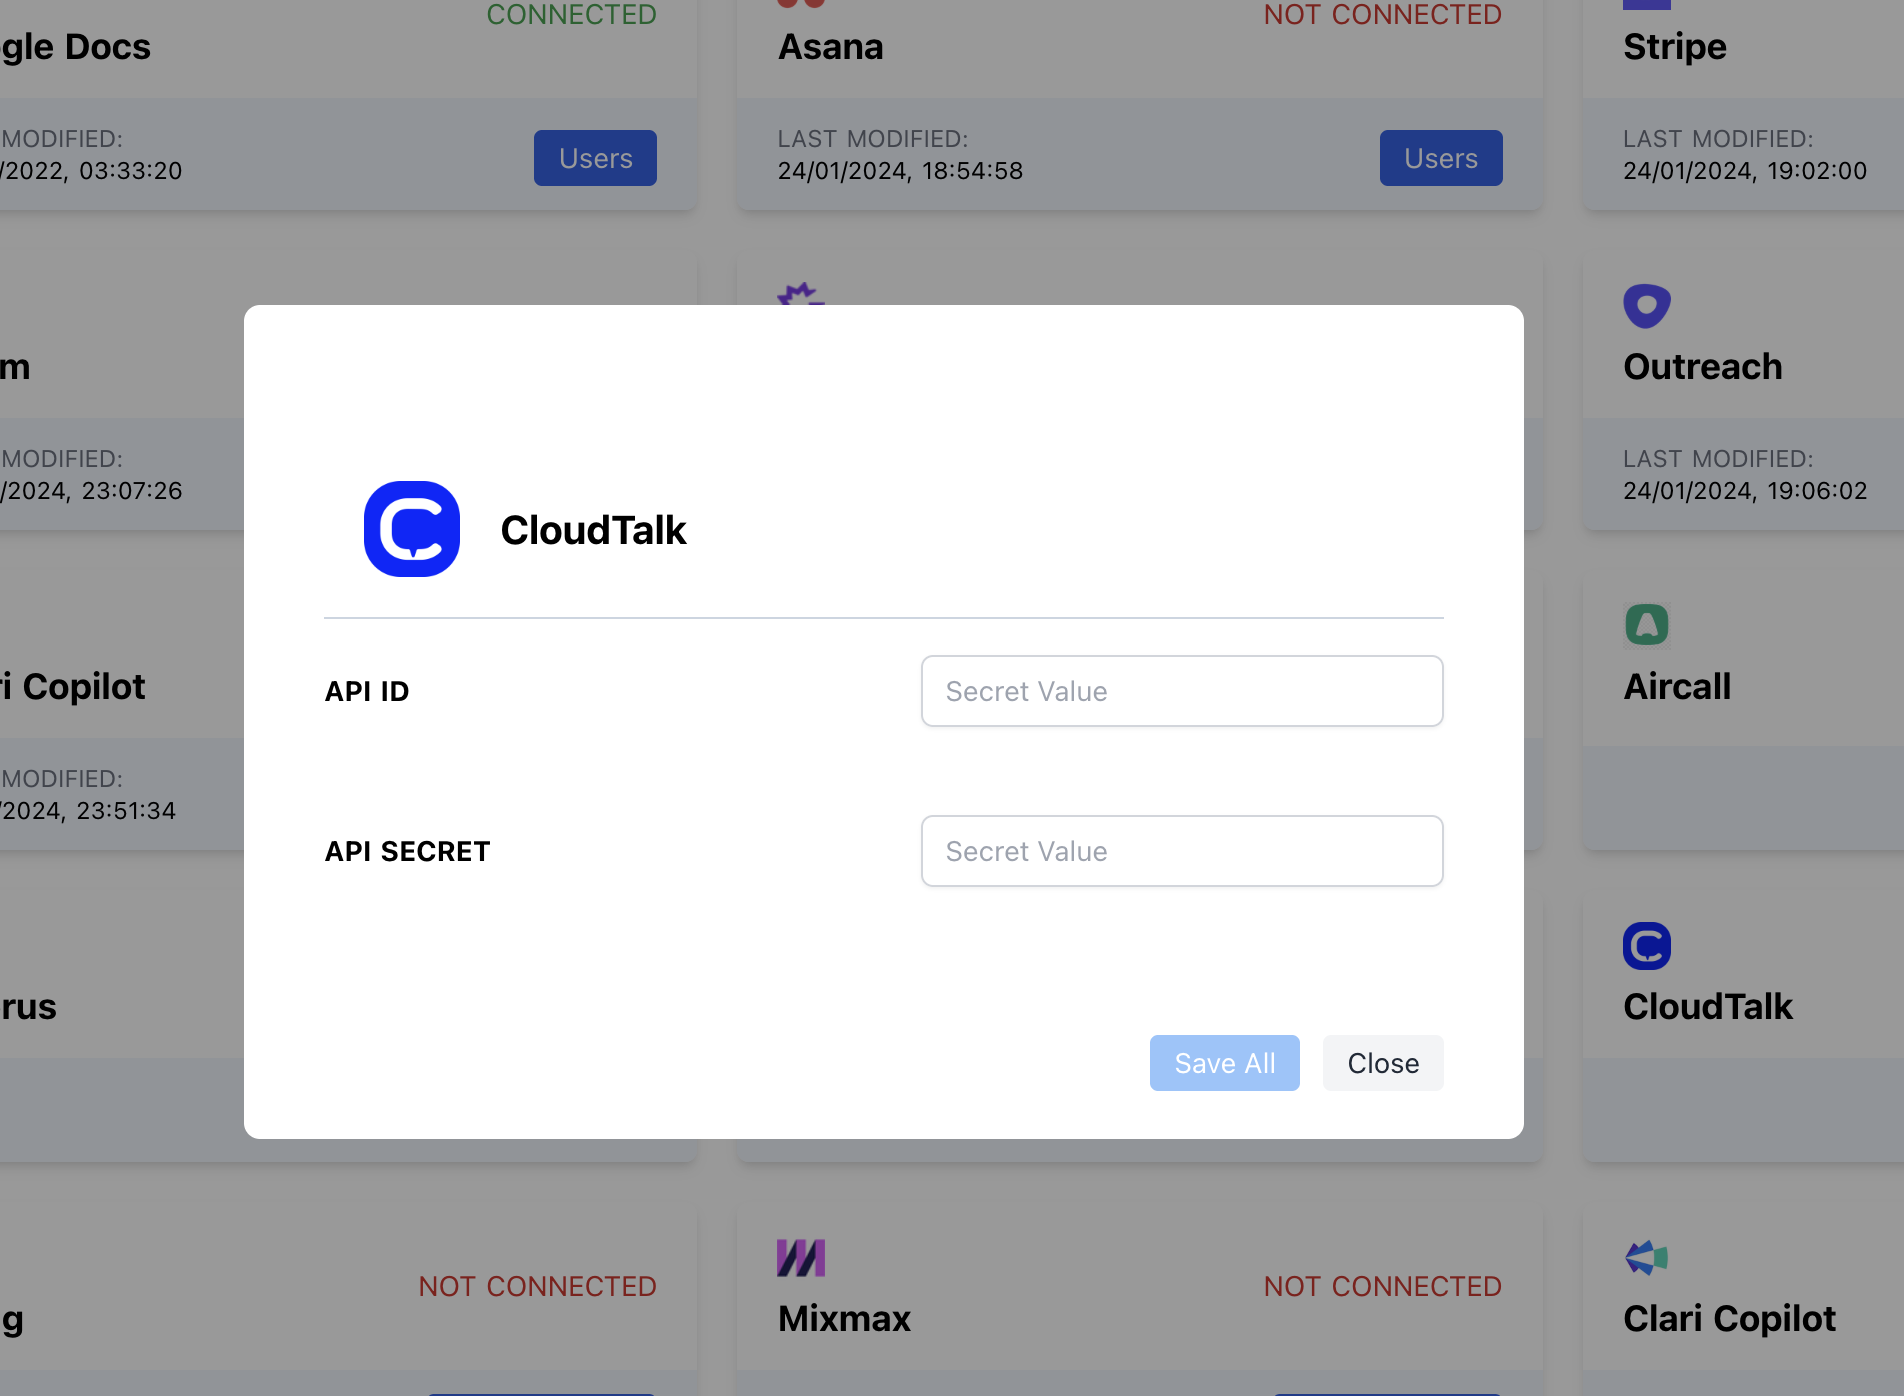Click the NOT CONNECTED label on Asana
Viewport: 1904px width, 1396px height.
tap(1382, 15)
